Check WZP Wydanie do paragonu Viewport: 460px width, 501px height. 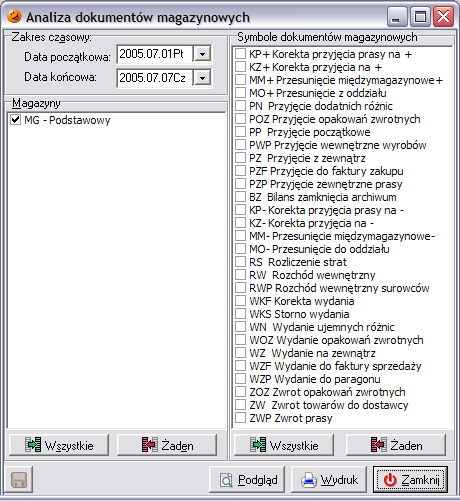(x=240, y=379)
